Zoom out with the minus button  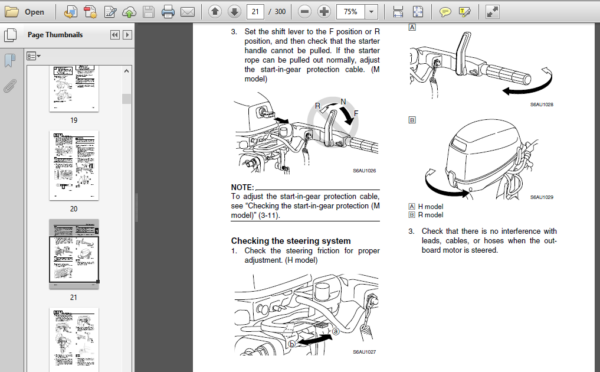(305, 12)
